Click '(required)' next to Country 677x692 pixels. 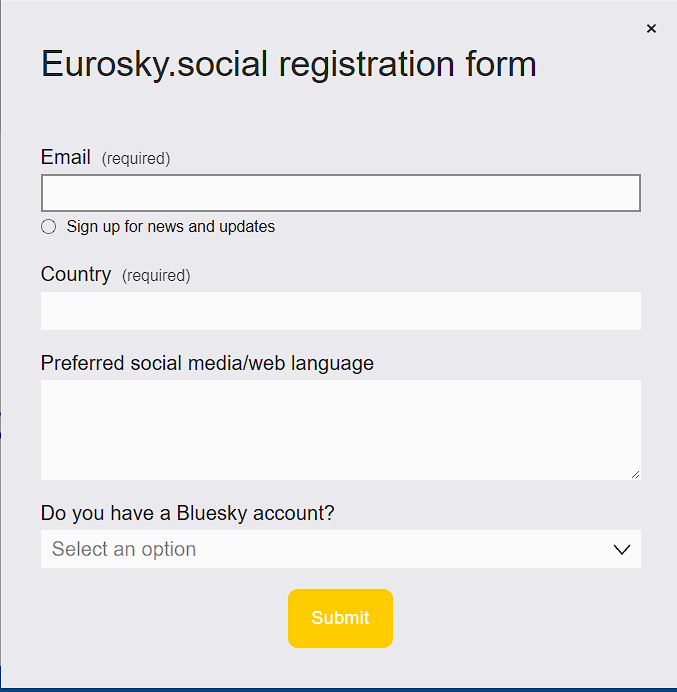coord(156,275)
